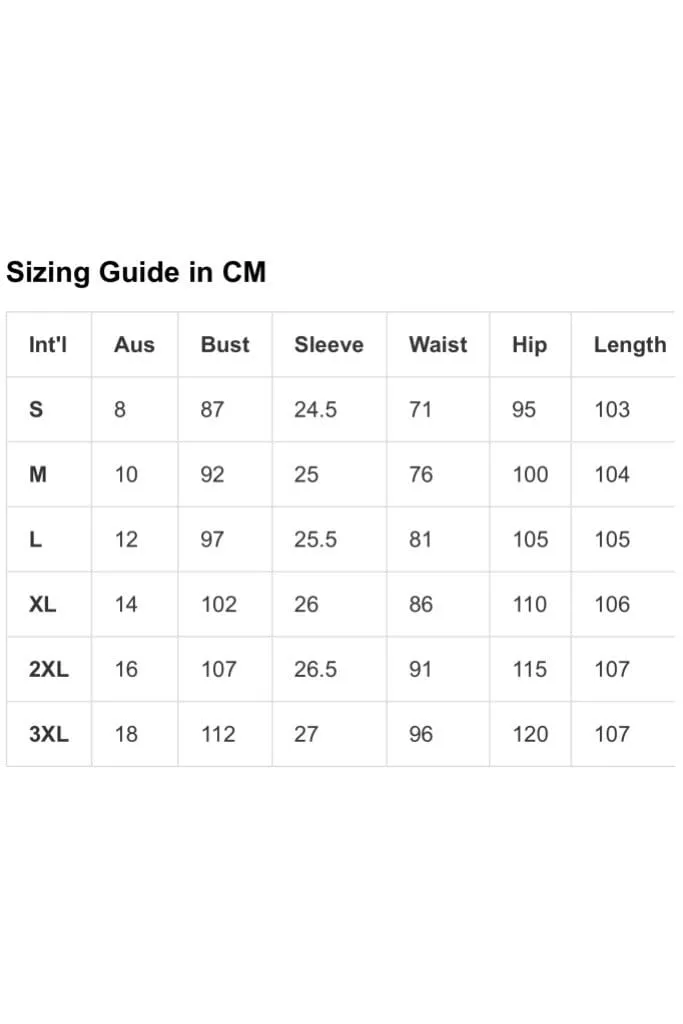
Task: Select the Length column header
Action: [x=630, y=345]
